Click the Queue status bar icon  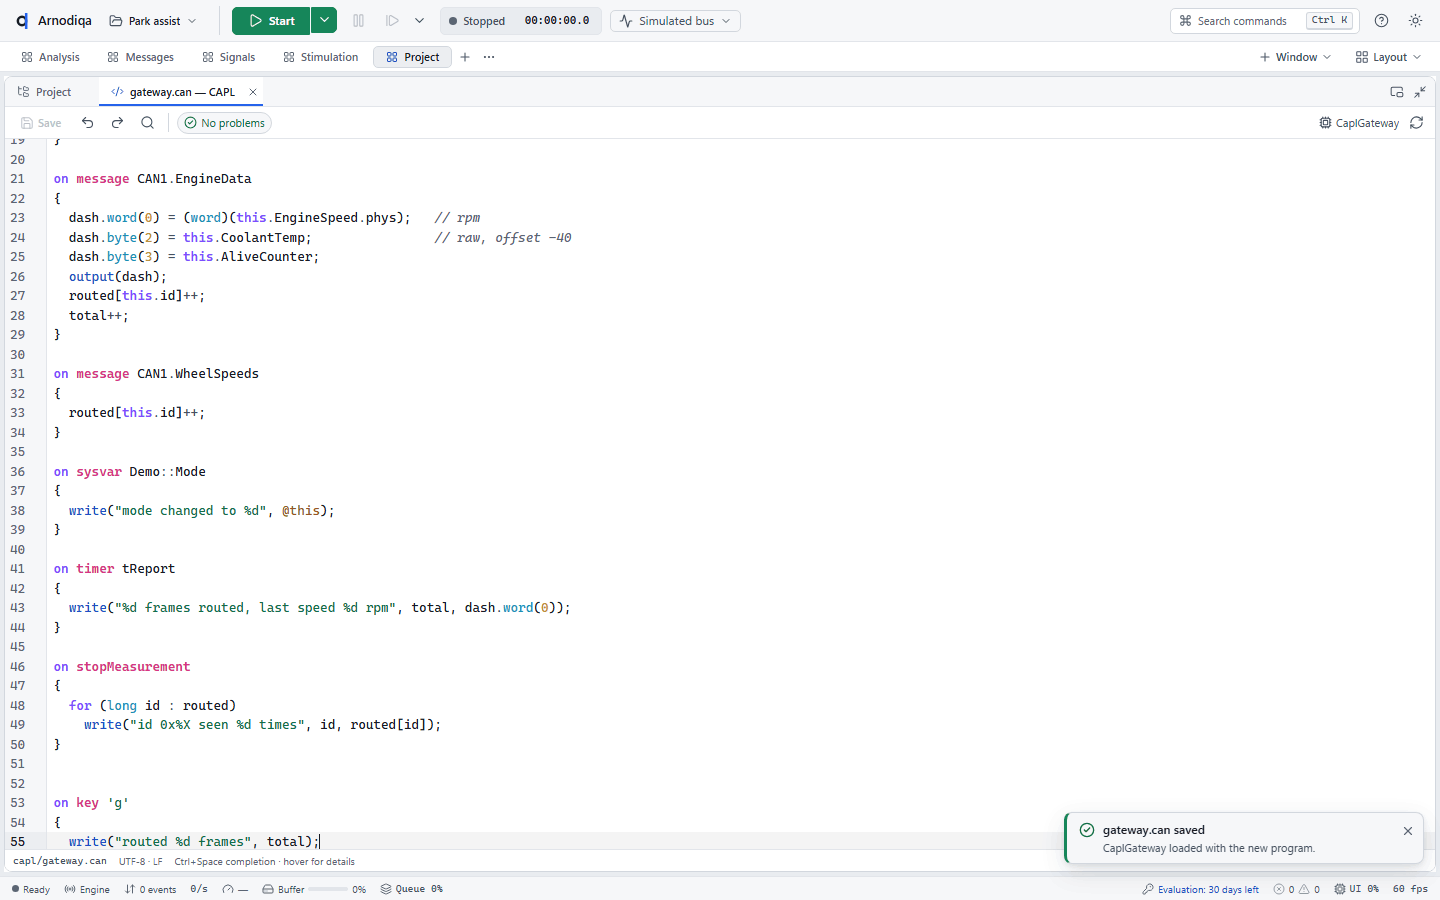click(x=386, y=889)
